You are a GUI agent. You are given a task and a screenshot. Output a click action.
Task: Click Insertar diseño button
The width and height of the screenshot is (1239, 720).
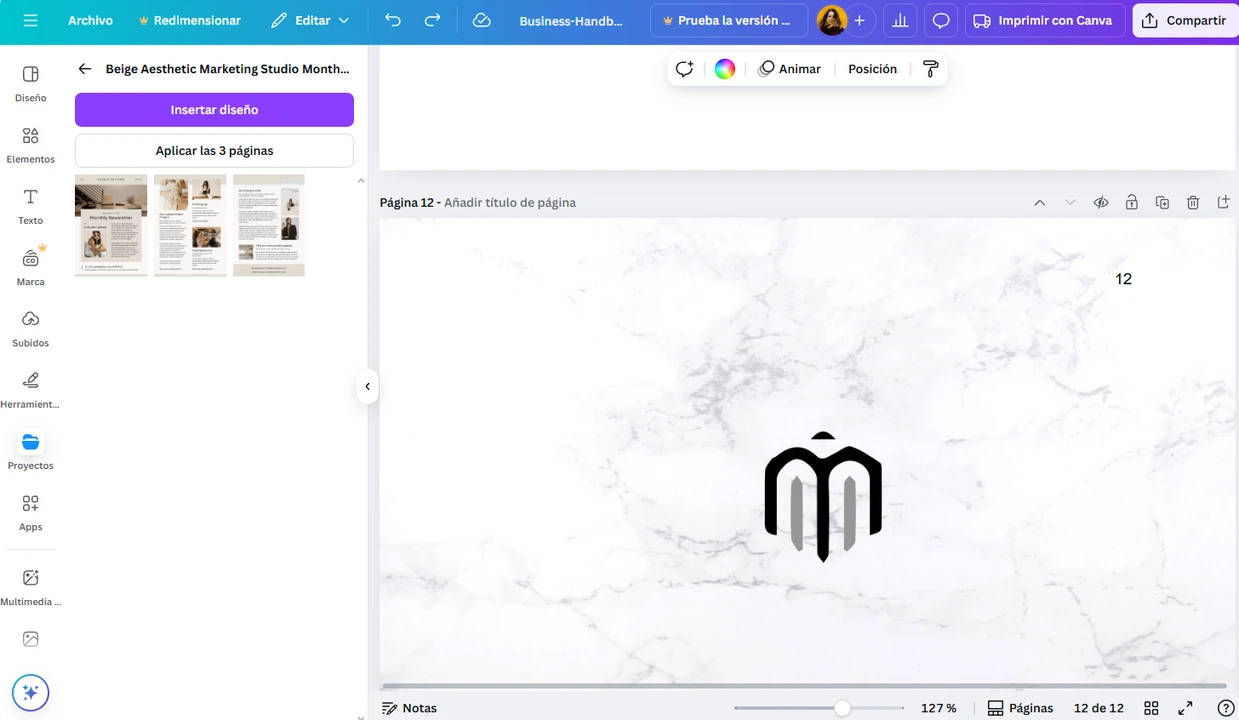click(214, 110)
